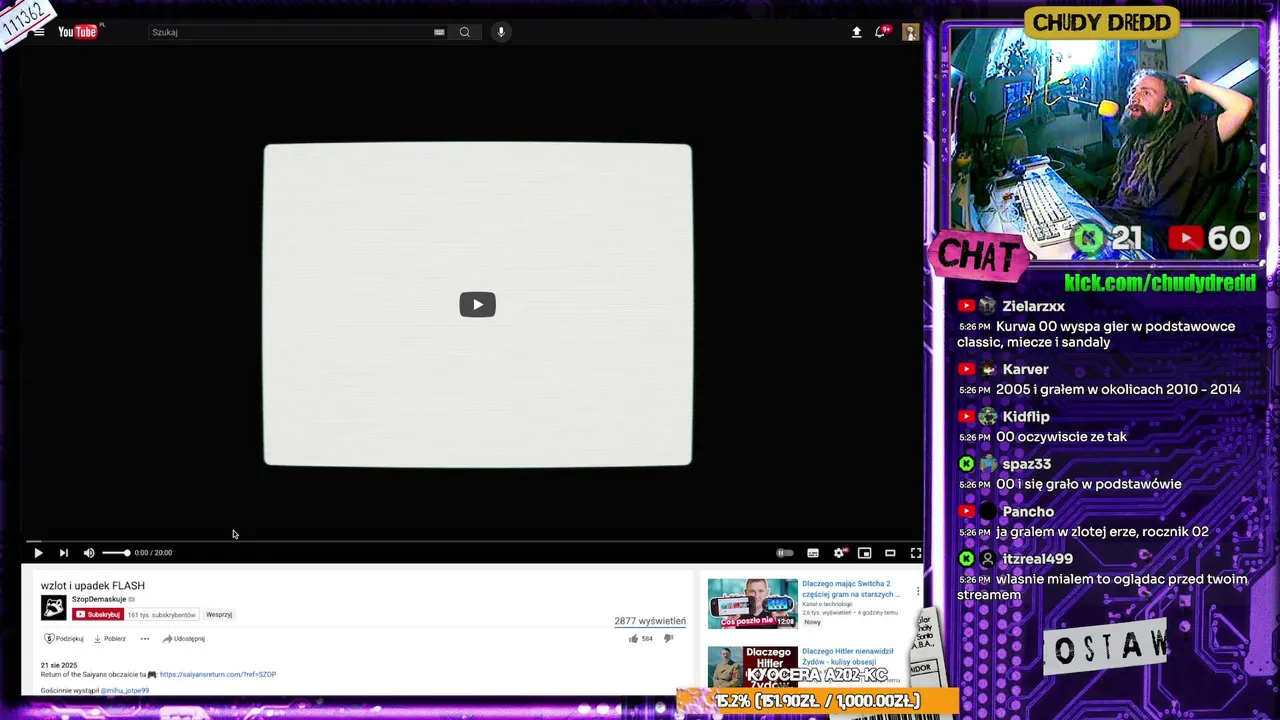Click the play button in control bar
Image resolution: width=1280 pixels, height=720 pixels.
pos(38,553)
